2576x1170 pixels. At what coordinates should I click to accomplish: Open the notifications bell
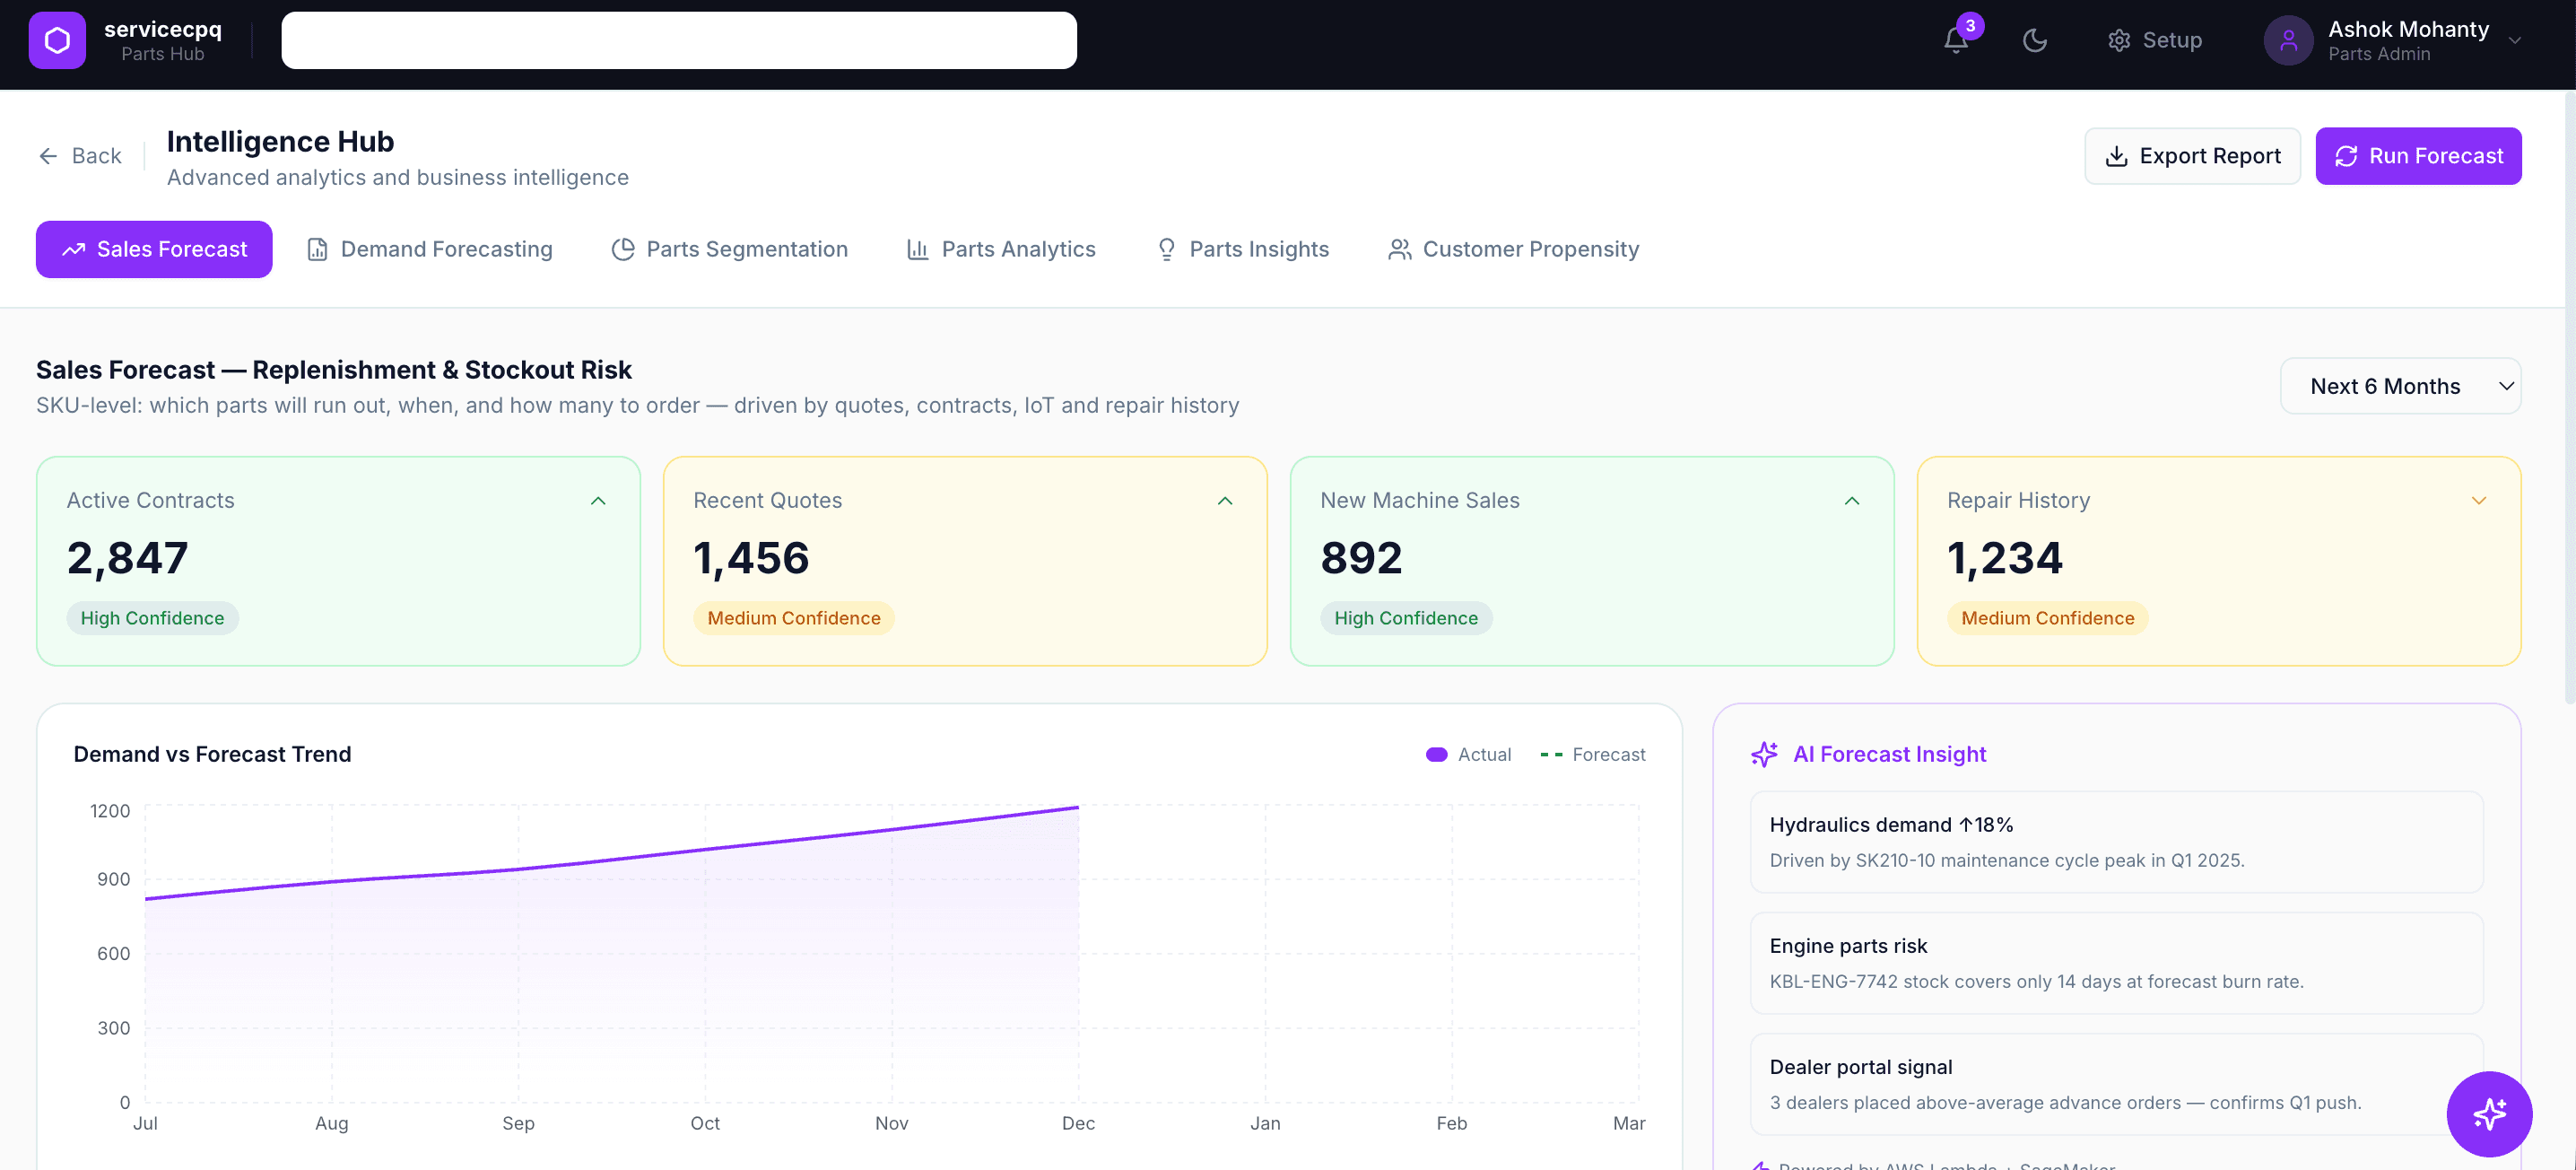[1956, 40]
